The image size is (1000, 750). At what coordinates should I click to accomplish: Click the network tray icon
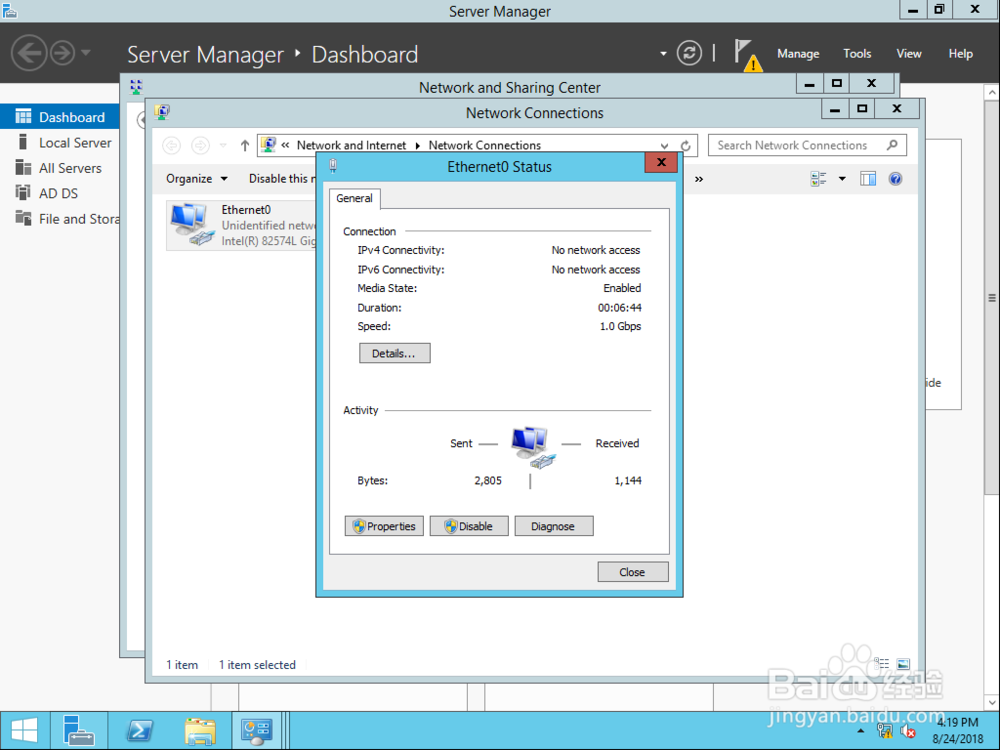coord(885,731)
